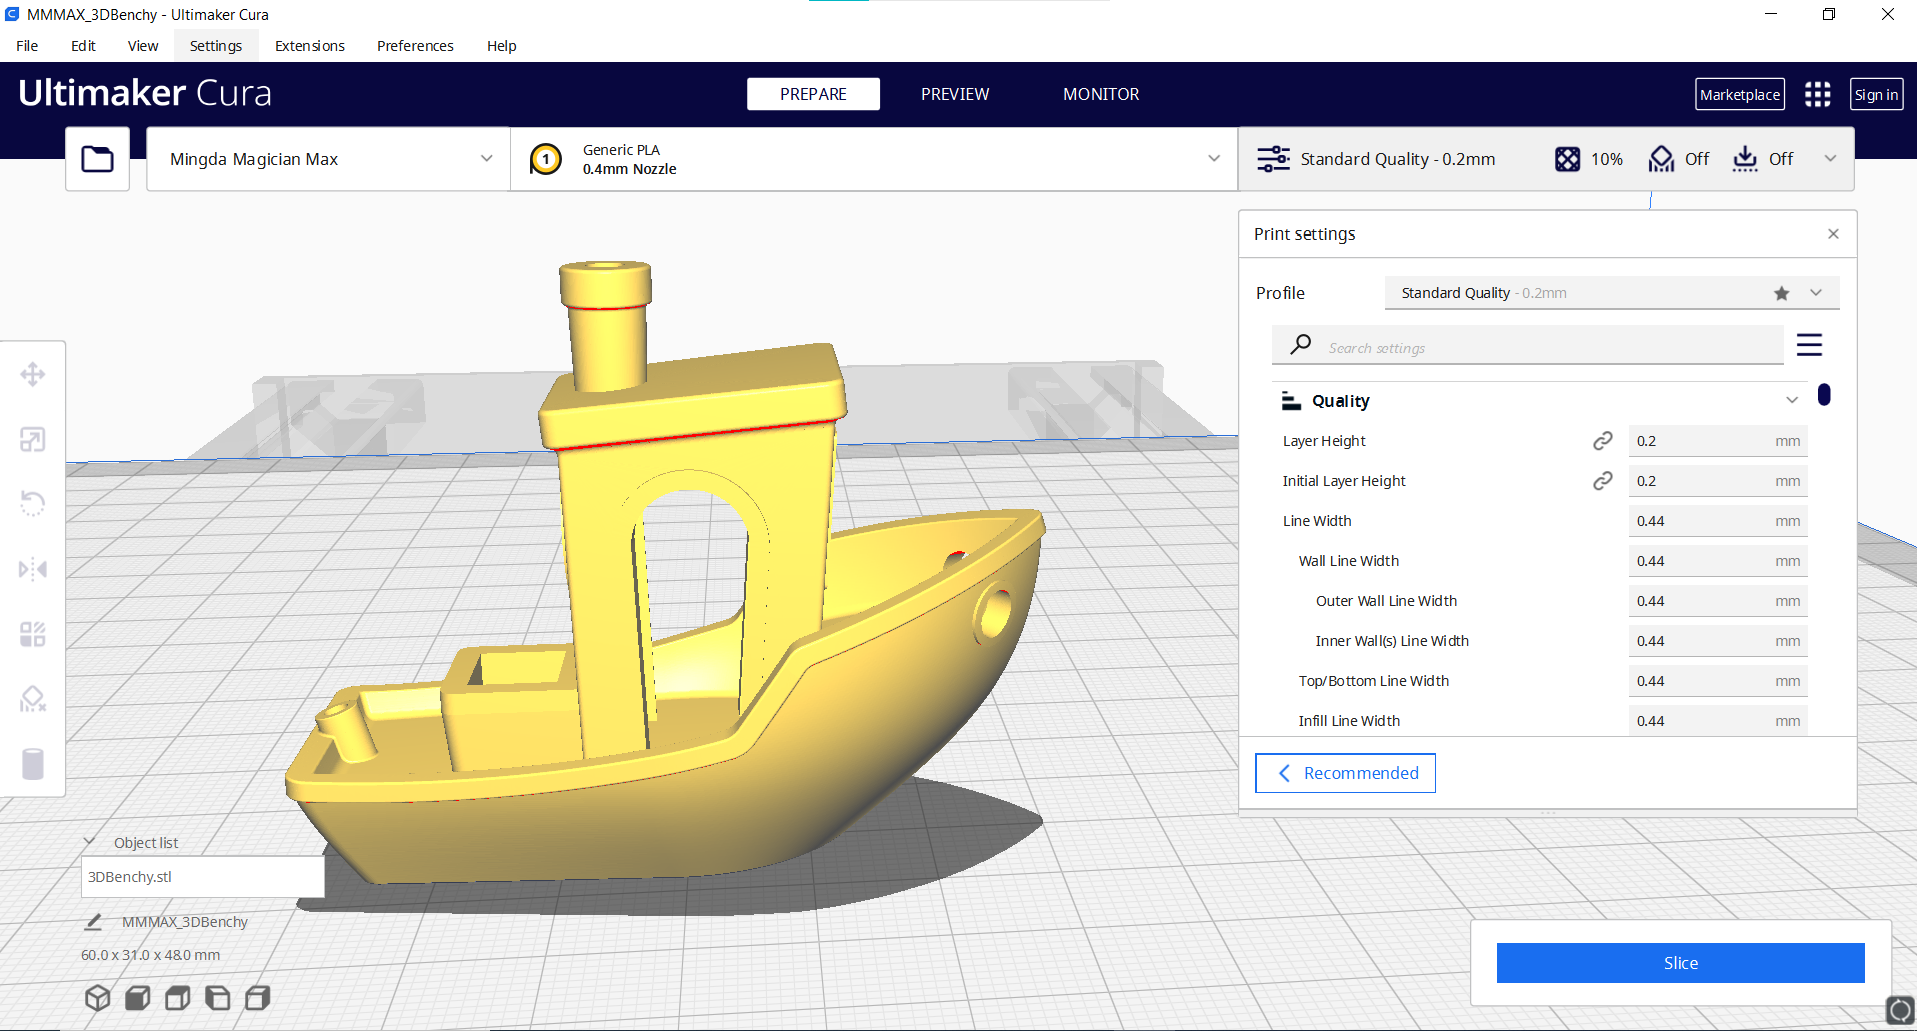Open the File menu
The image size is (1917, 1031).
(x=27, y=46)
